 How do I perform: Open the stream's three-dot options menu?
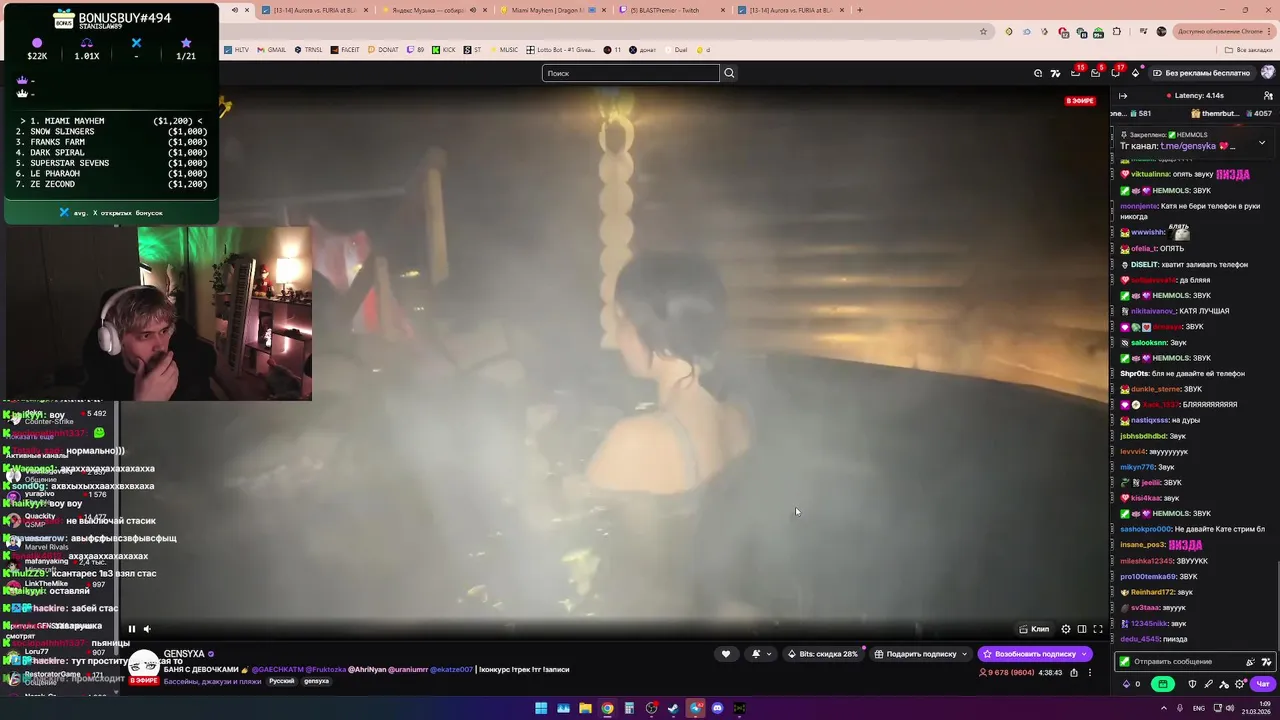coord(1090,673)
